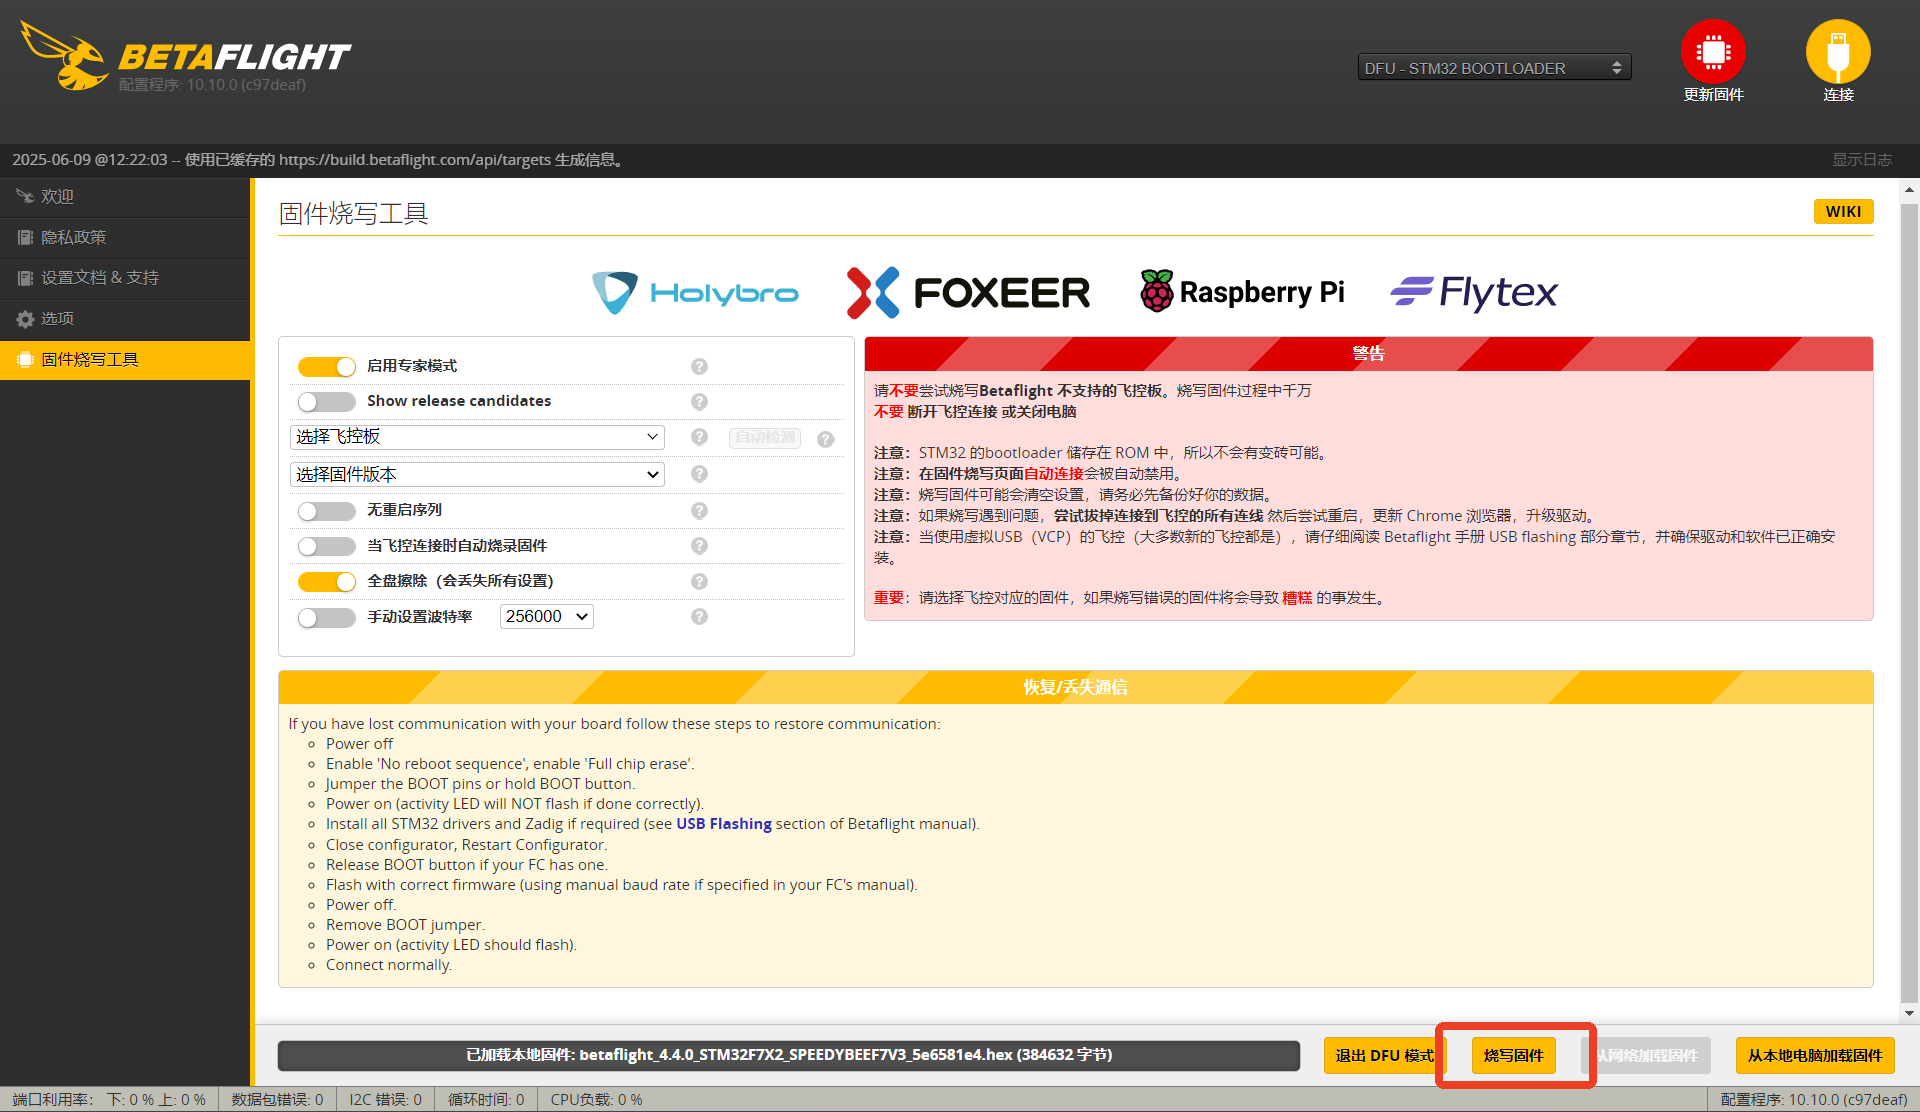Click the red Update Firmware chip icon

pos(1713,52)
